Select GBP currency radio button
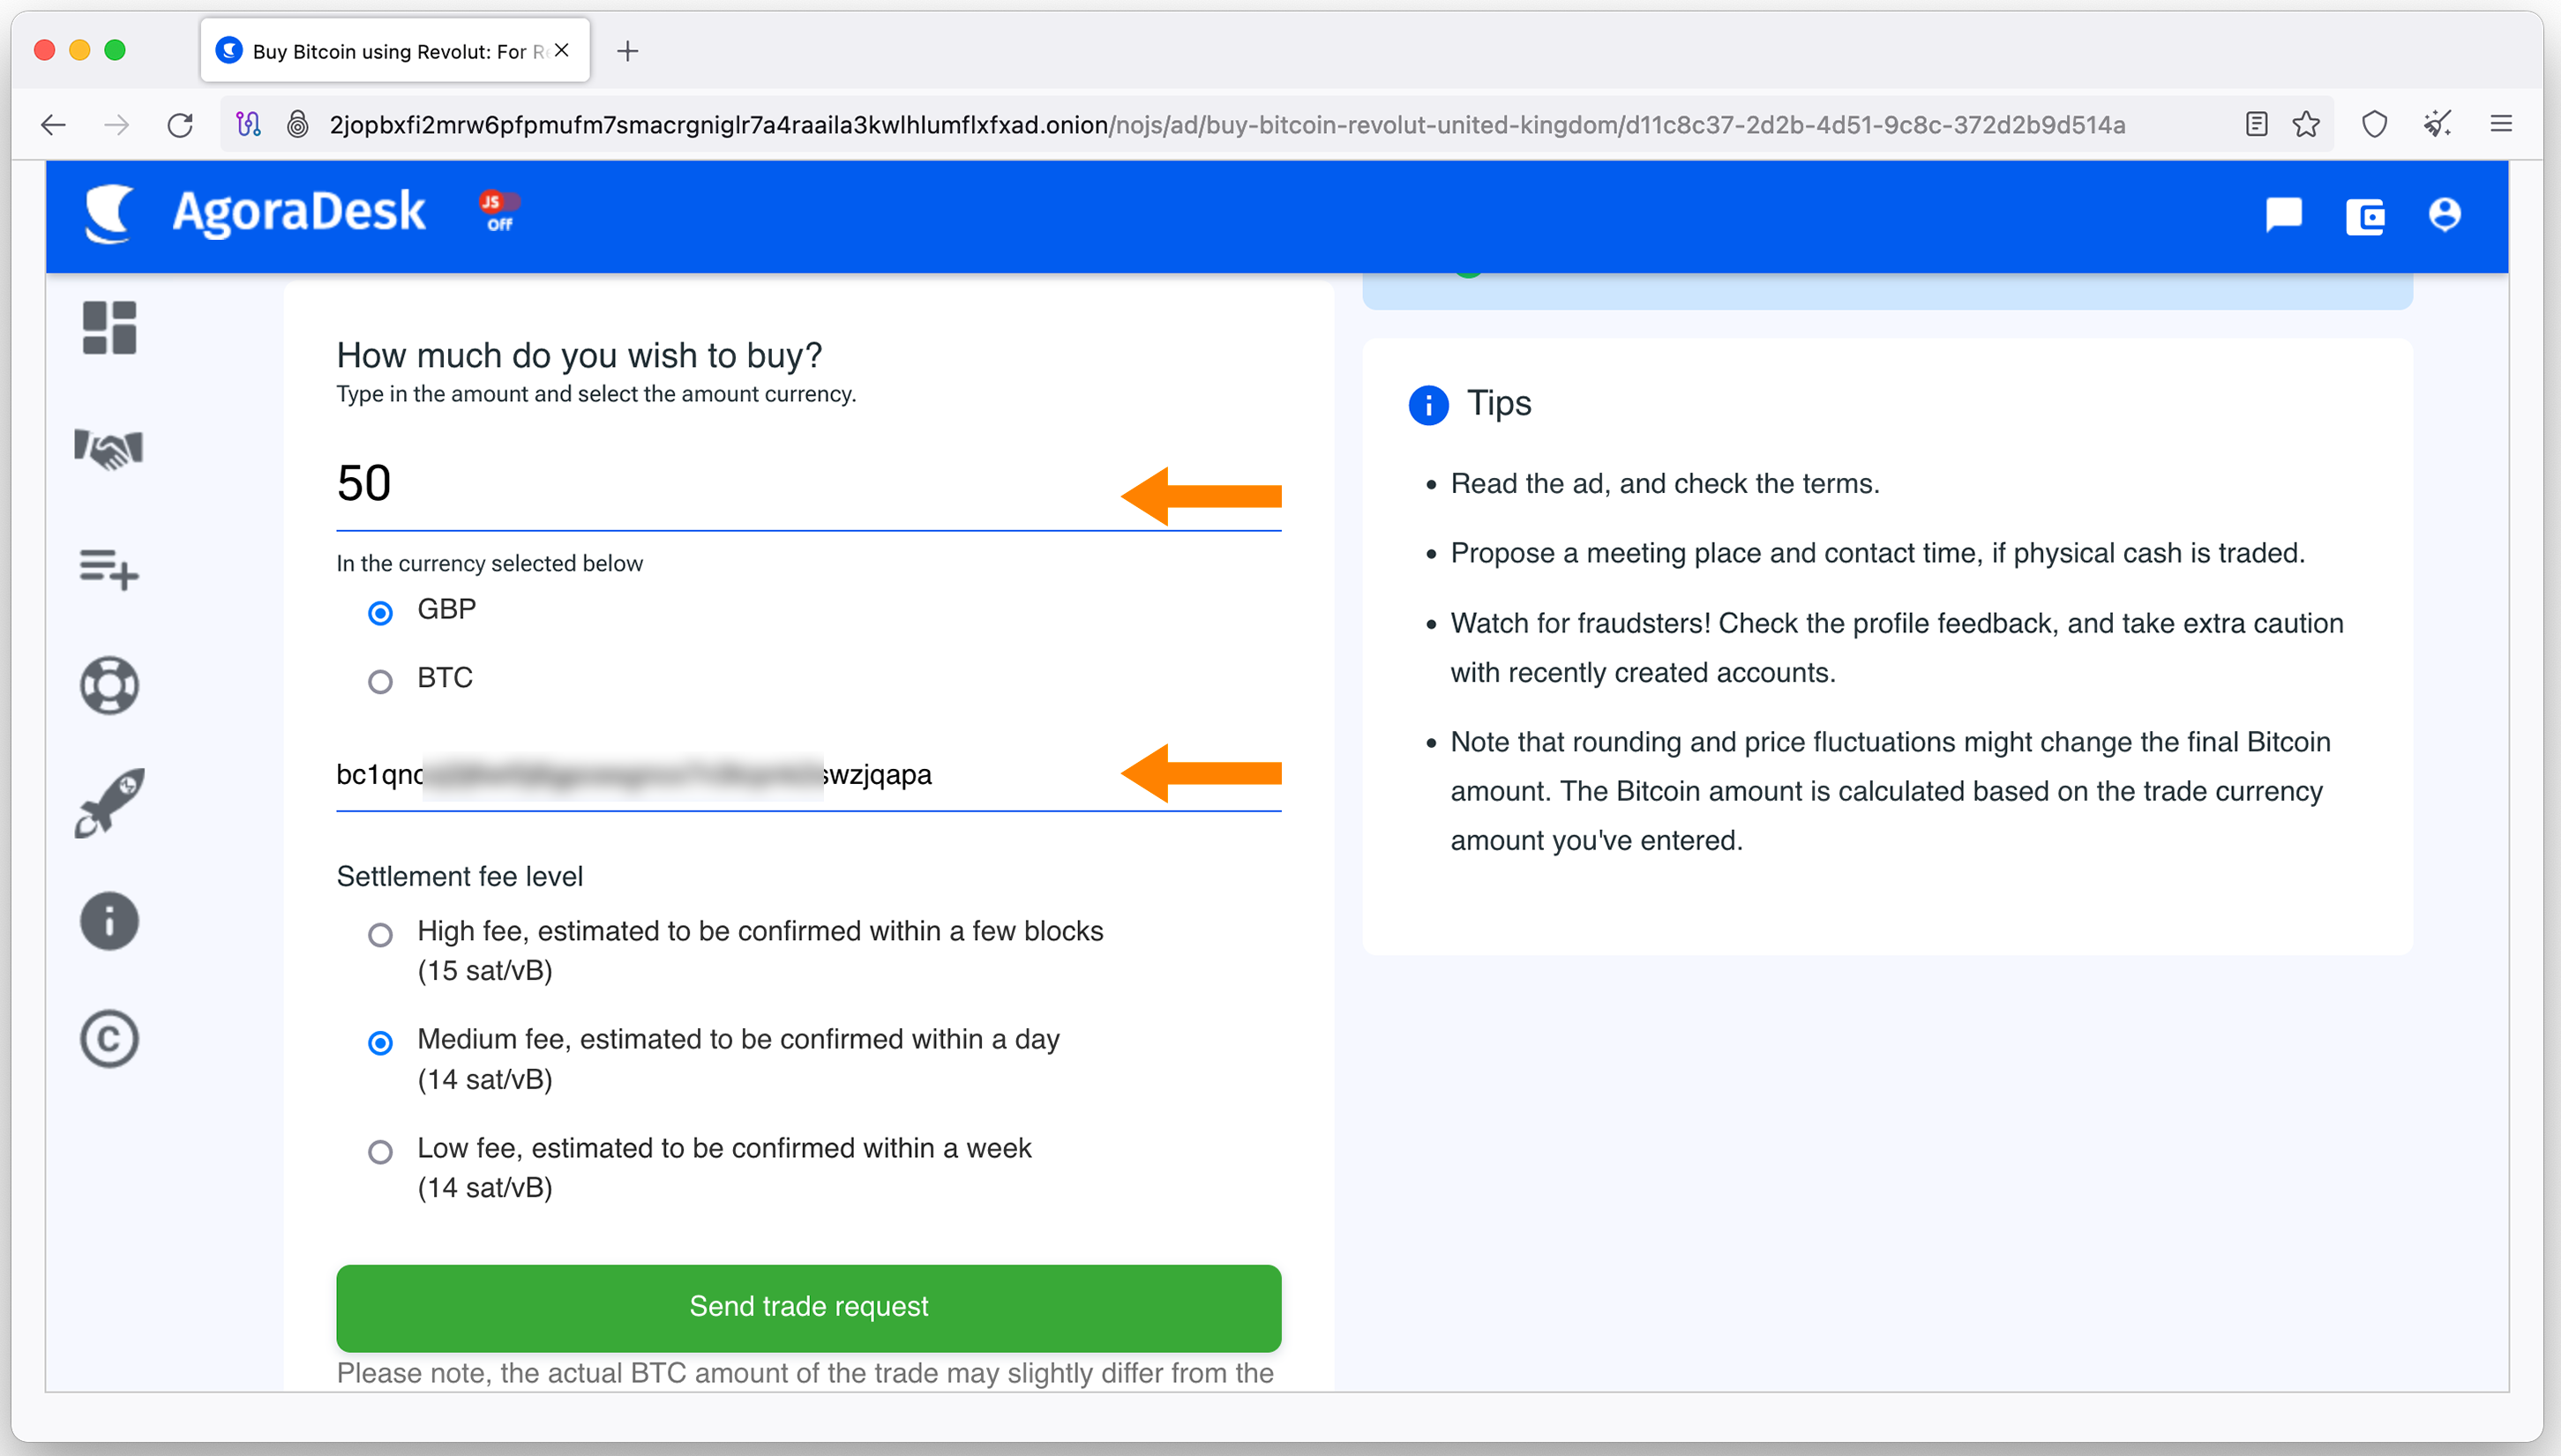Screen dimensions: 2561x1456 (x=380, y=613)
